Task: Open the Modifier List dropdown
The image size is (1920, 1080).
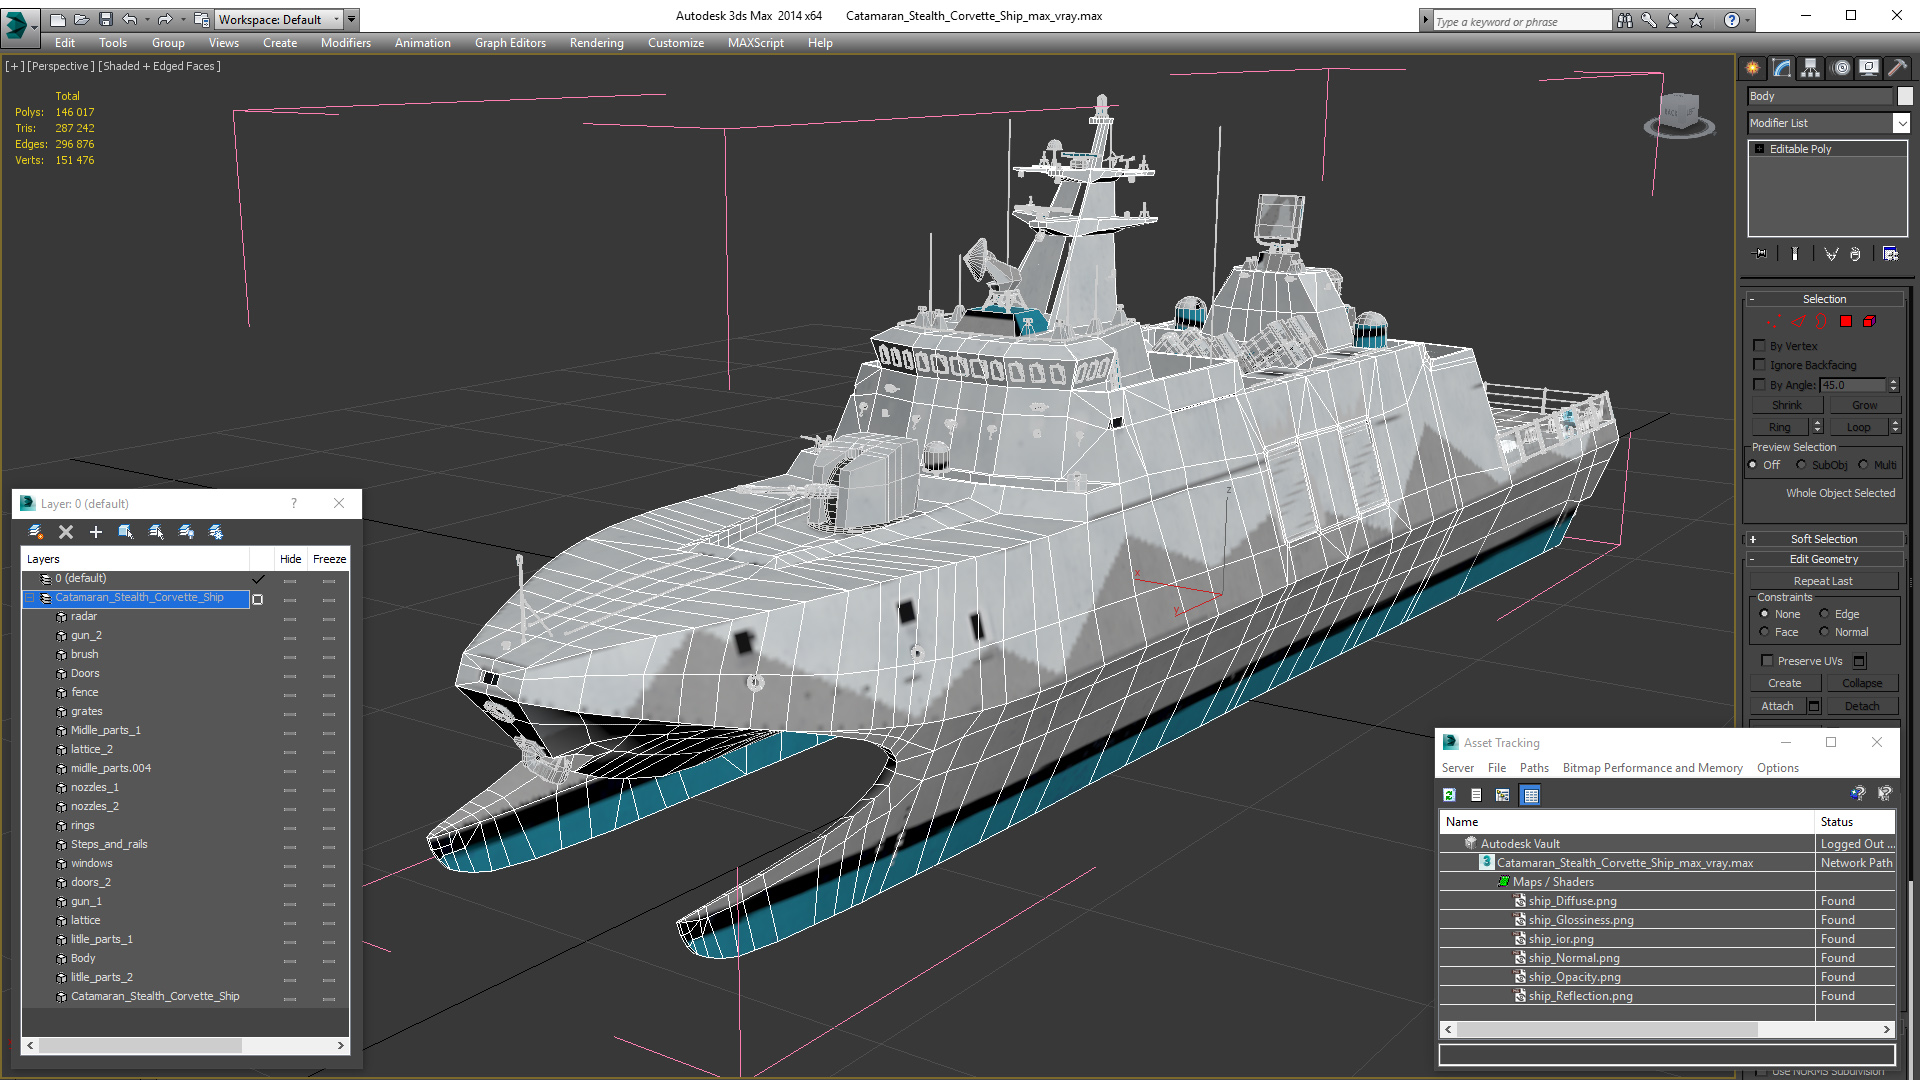Action: pyautogui.click(x=1901, y=123)
